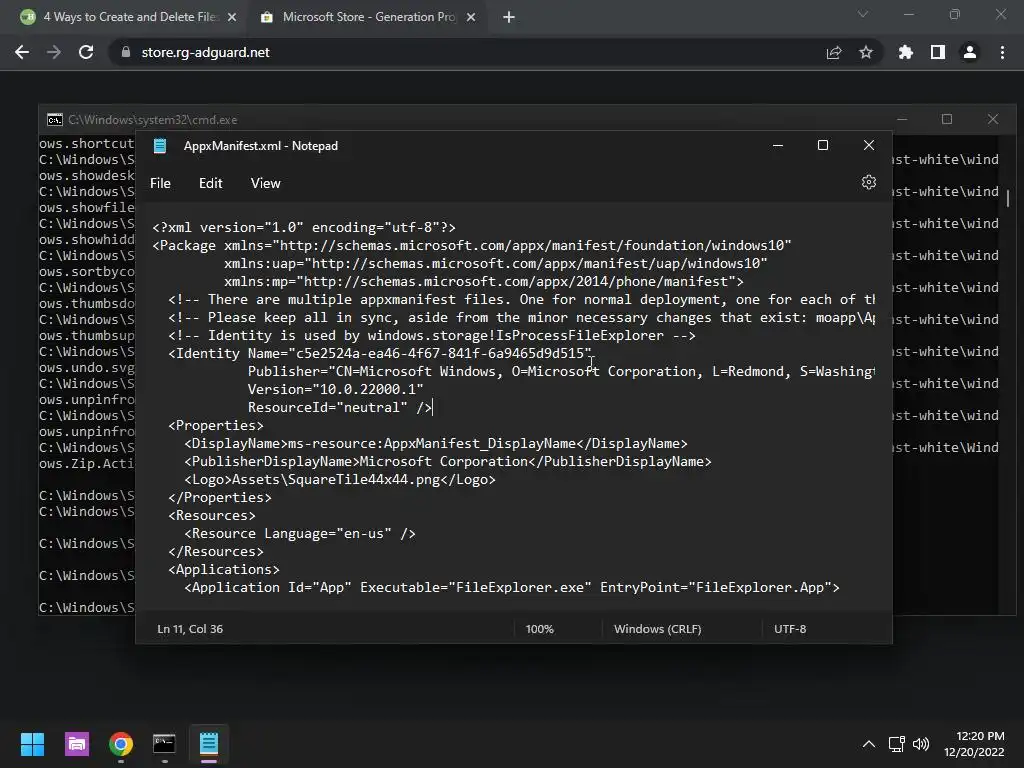Open Notepad settings gear

pyautogui.click(x=869, y=182)
